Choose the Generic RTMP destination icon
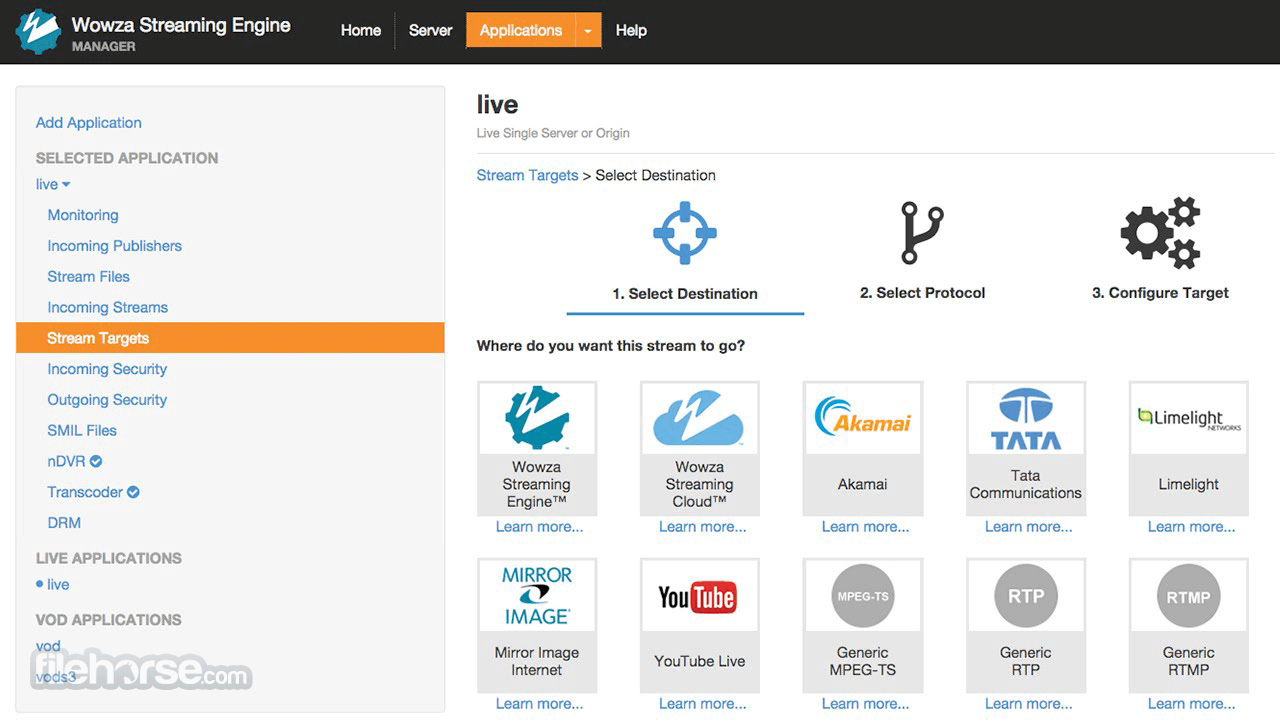This screenshot has width=1280, height=720. (1189, 597)
